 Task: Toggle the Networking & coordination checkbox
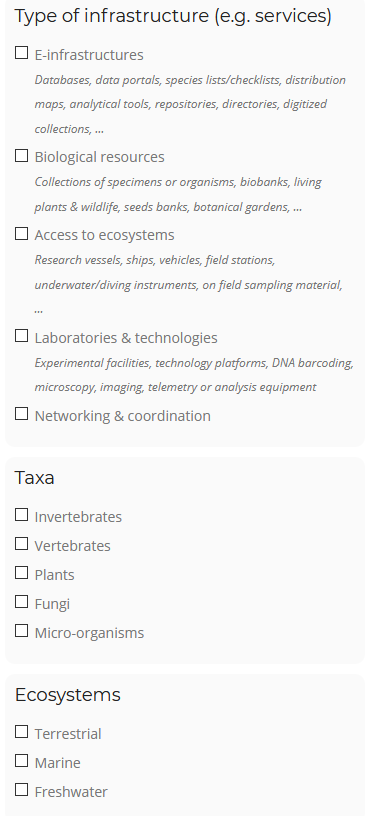[x=21, y=414]
